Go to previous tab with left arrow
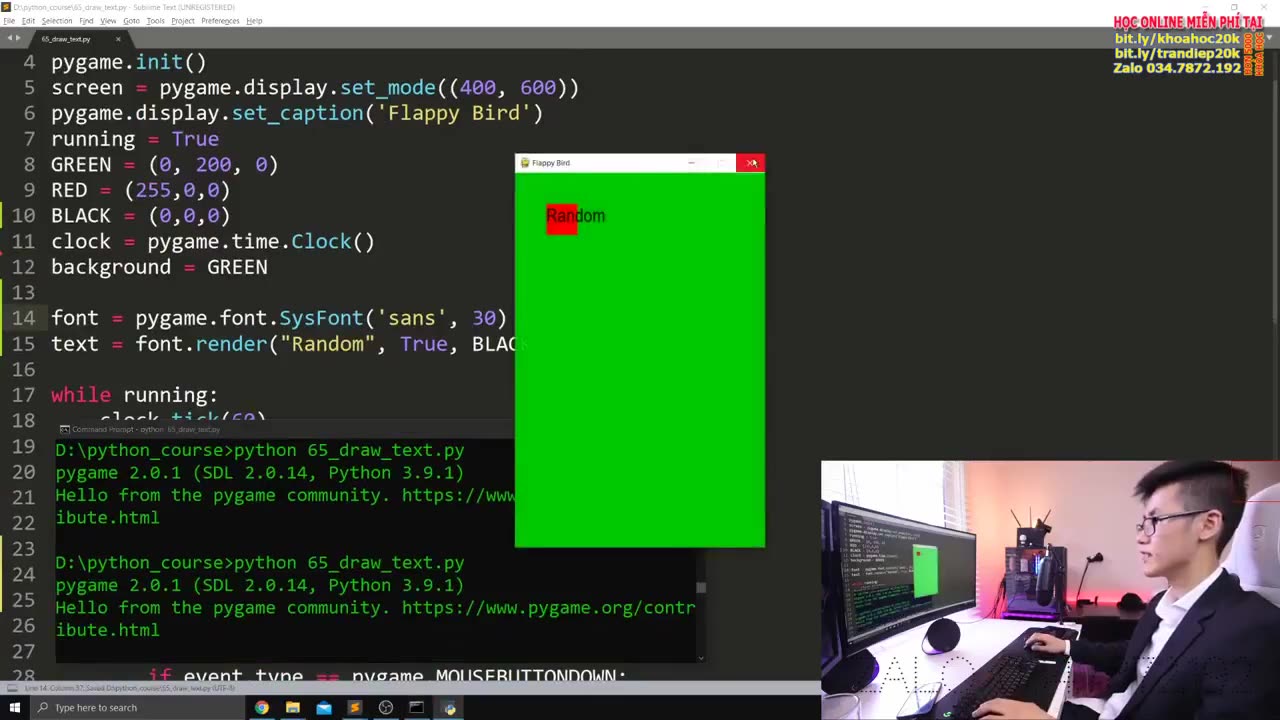 (x=8, y=38)
